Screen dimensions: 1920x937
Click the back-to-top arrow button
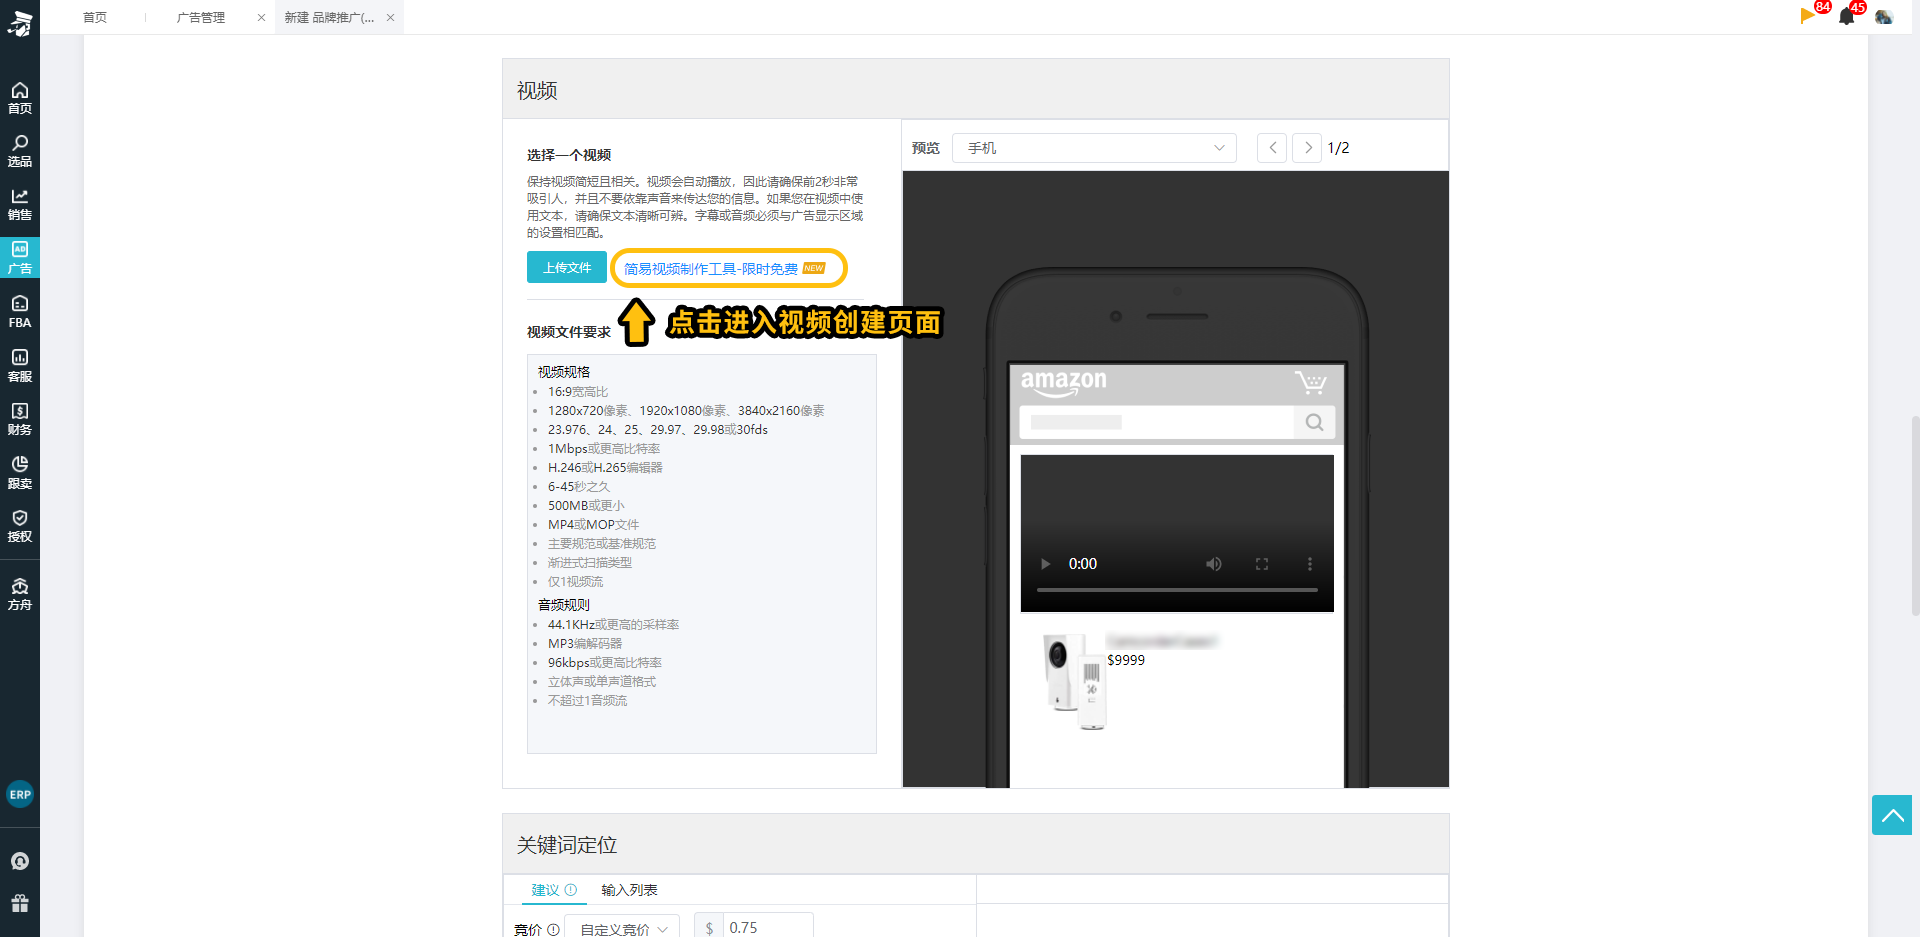pos(1892,815)
